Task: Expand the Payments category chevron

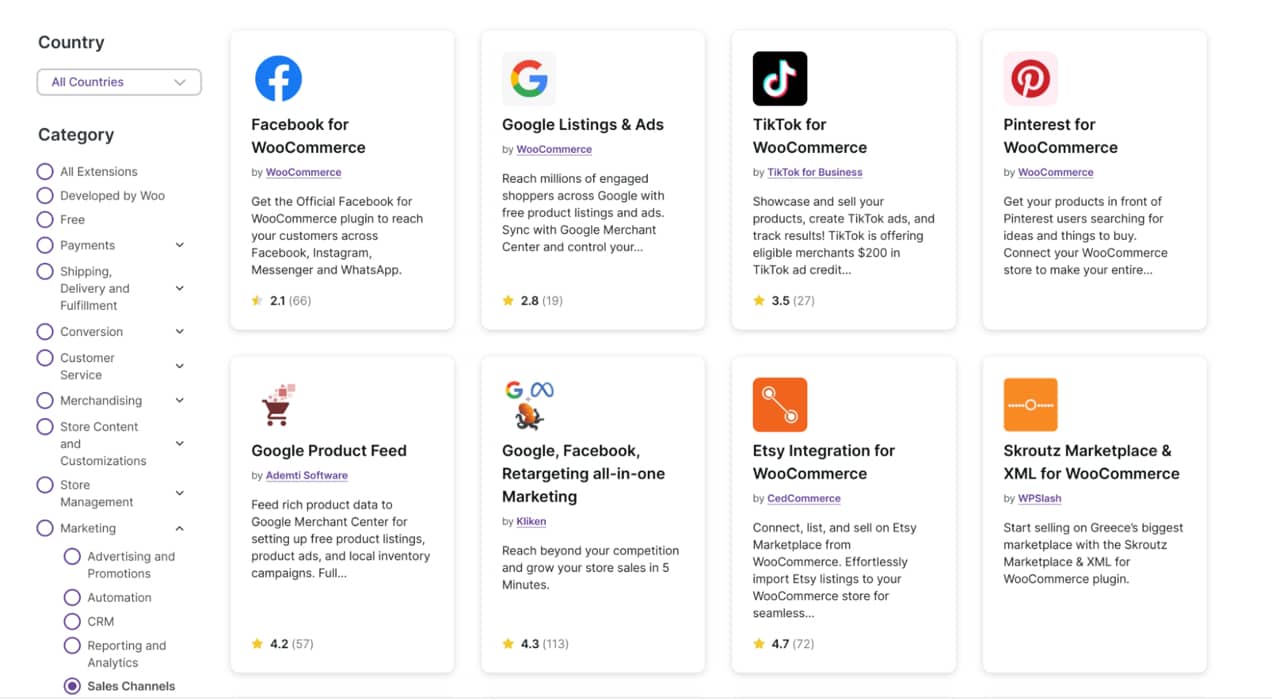Action: pyautogui.click(x=180, y=245)
